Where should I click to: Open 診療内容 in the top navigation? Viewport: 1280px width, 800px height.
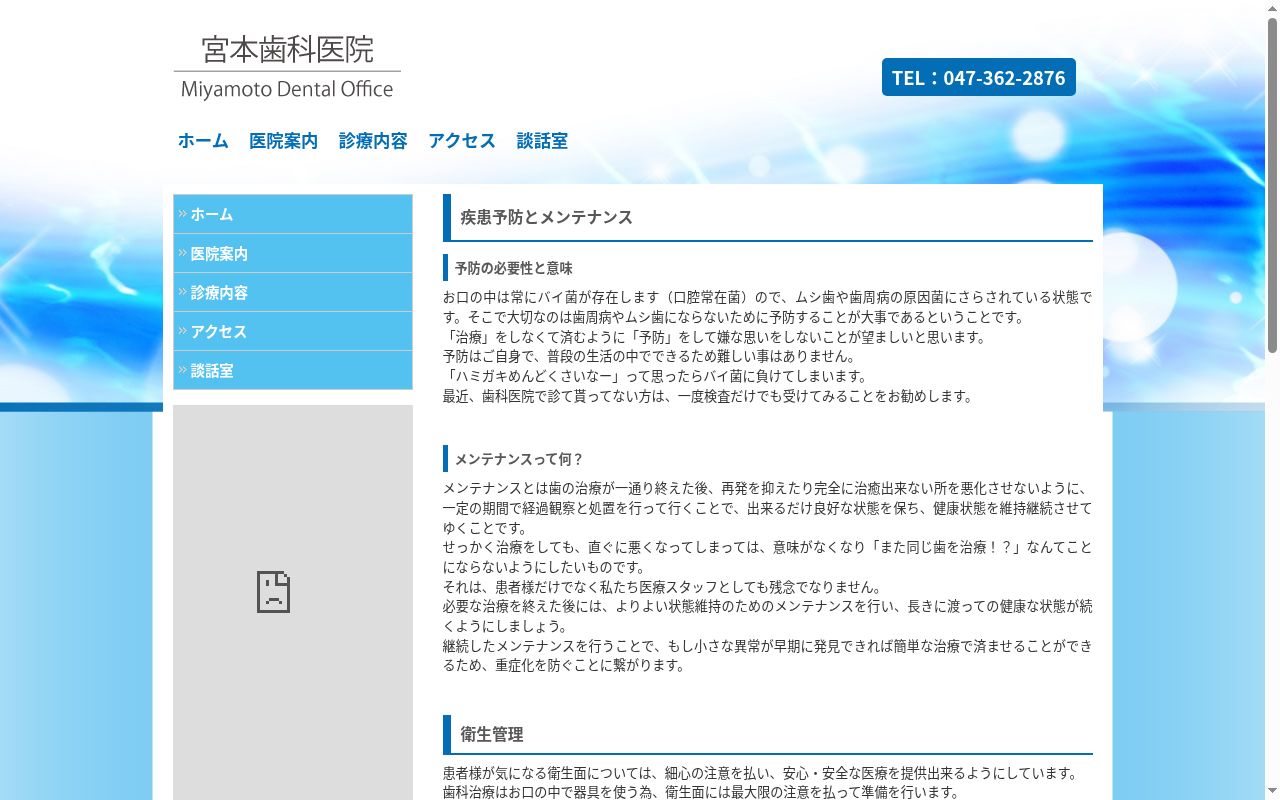(373, 141)
